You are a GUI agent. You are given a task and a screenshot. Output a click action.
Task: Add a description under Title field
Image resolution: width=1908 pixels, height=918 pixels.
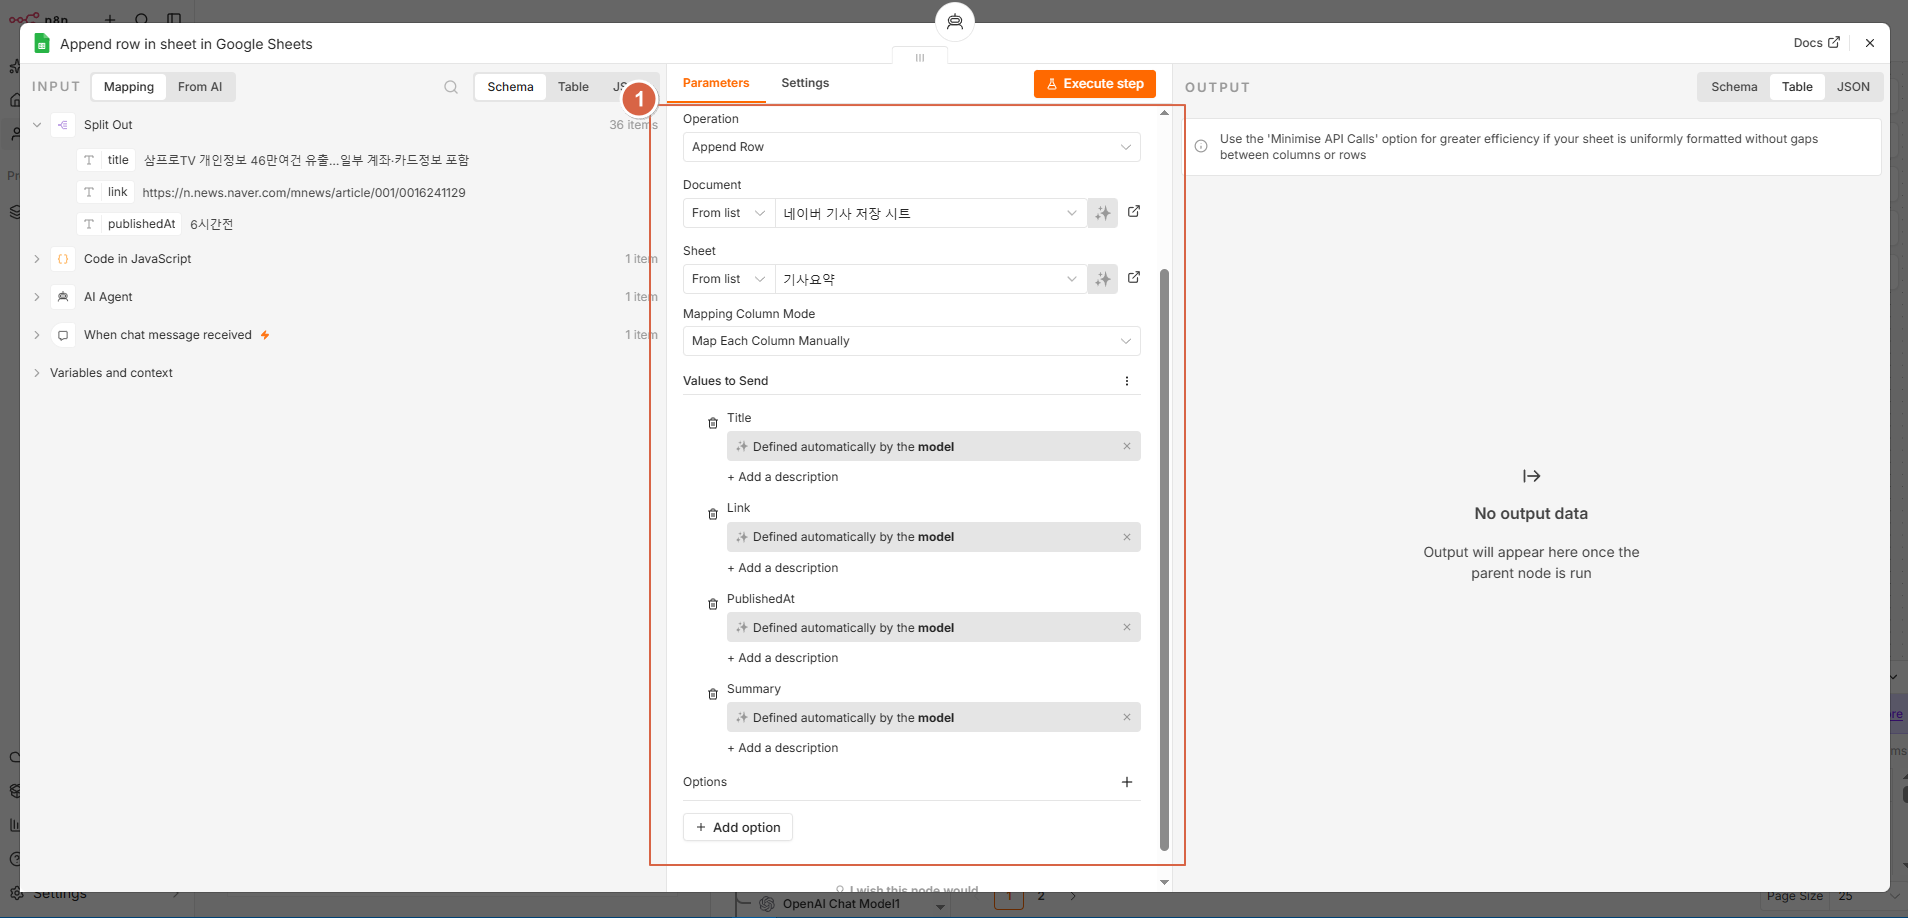coord(783,477)
